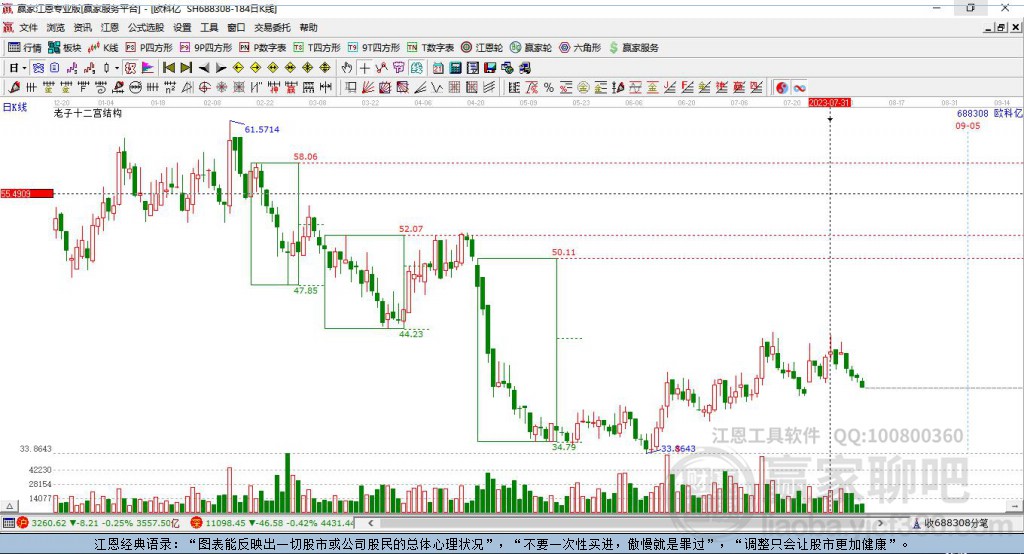Select the hand pan tool

pos(347,68)
